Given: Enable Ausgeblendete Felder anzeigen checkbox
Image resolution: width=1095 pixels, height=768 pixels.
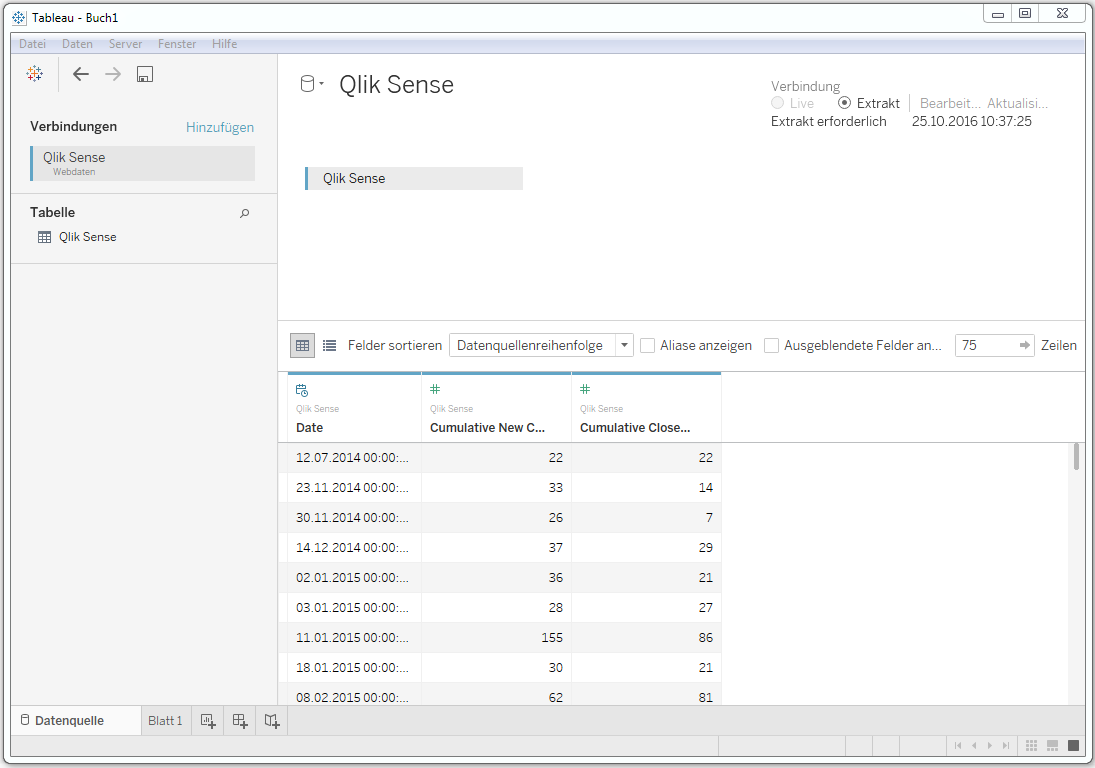Looking at the screenshot, I should 771,346.
